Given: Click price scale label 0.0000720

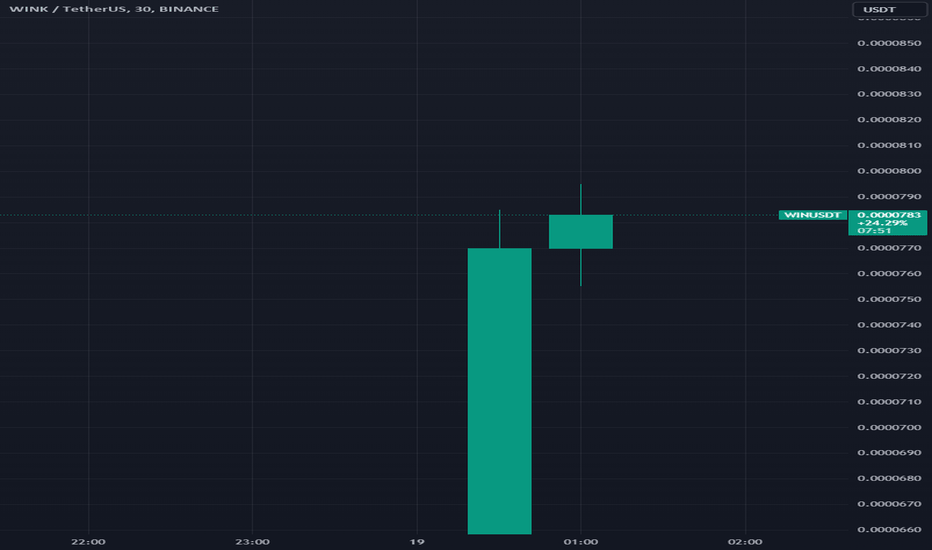Looking at the screenshot, I should coord(889,376).
